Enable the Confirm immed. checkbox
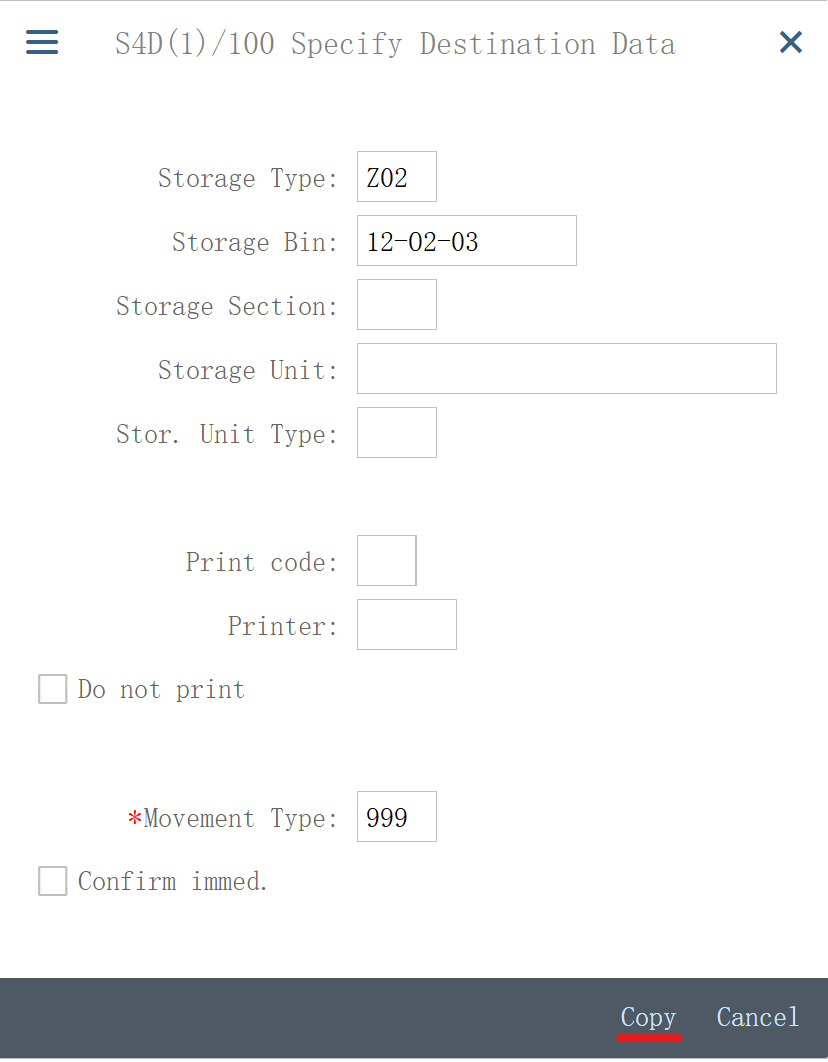This screenshot has height=1062, width=828. pos(53,882)
